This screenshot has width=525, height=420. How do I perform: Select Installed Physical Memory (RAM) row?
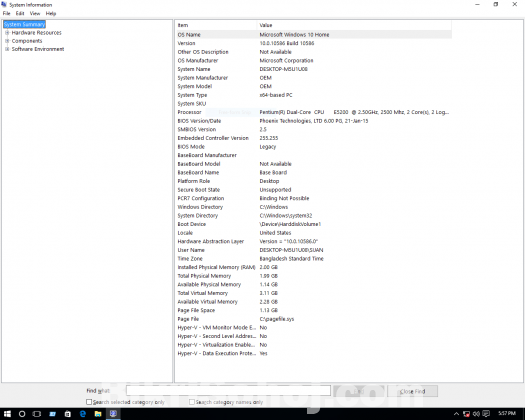point(314,267)
